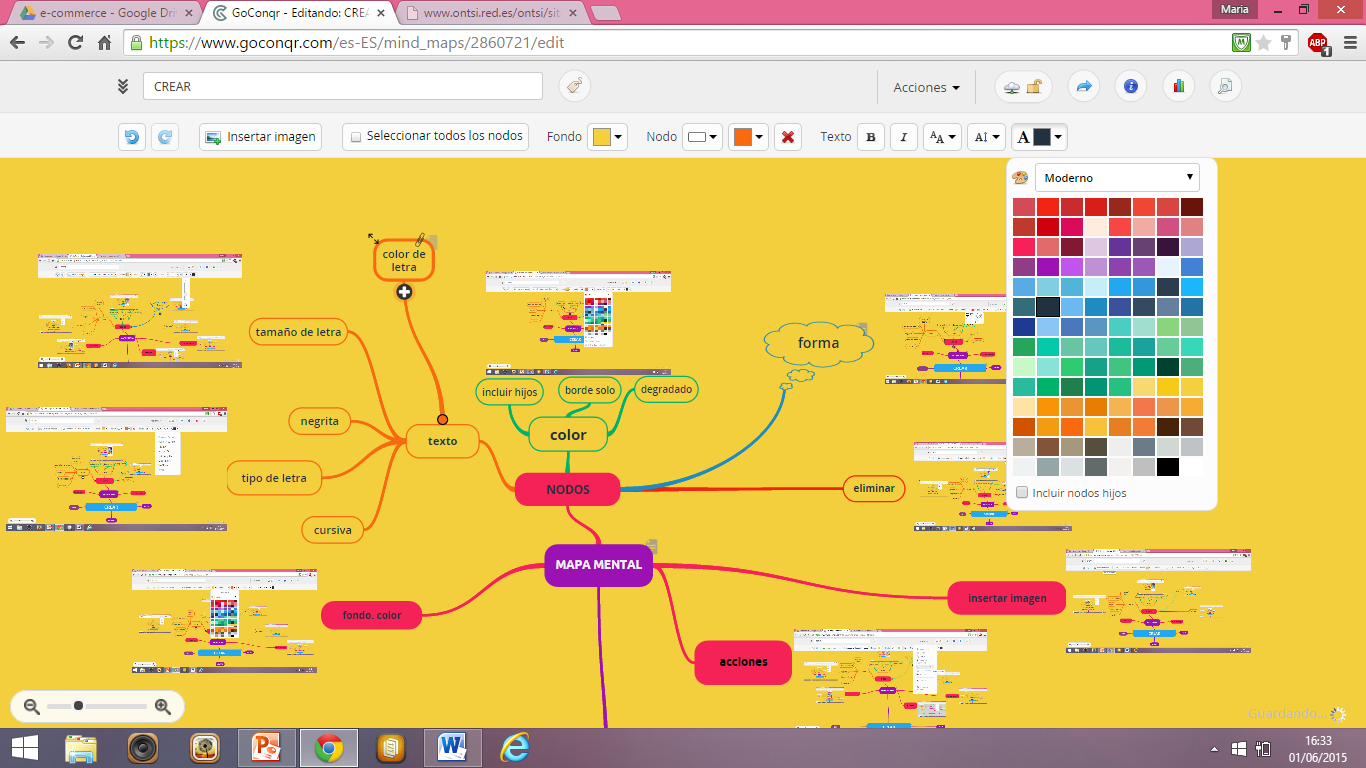Click the red X delete node icon

(788, 137)
